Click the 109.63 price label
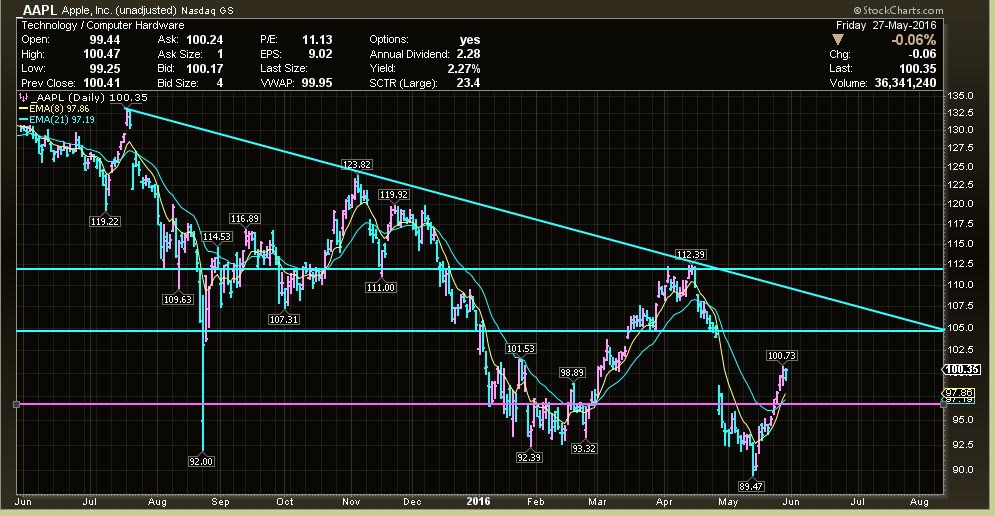The height and width of the screenshot is (516, 995). [178, 300]
